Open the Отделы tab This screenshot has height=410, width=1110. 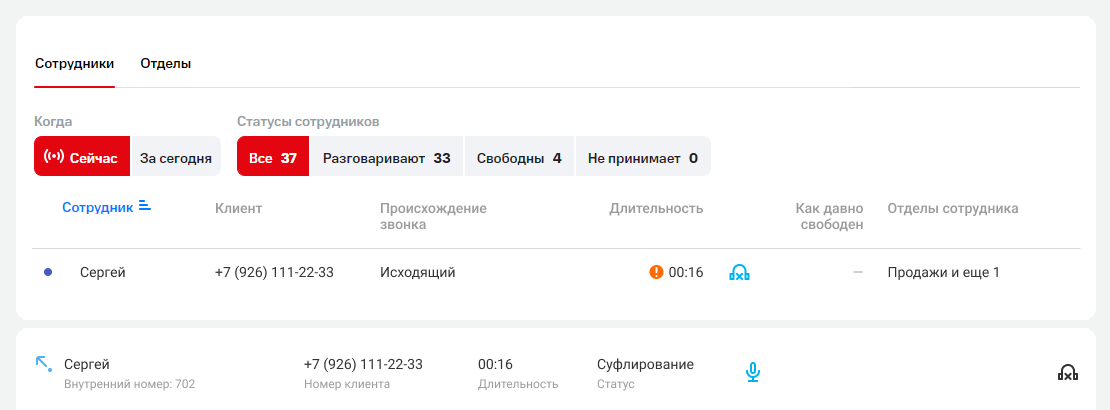pos(166,63)
